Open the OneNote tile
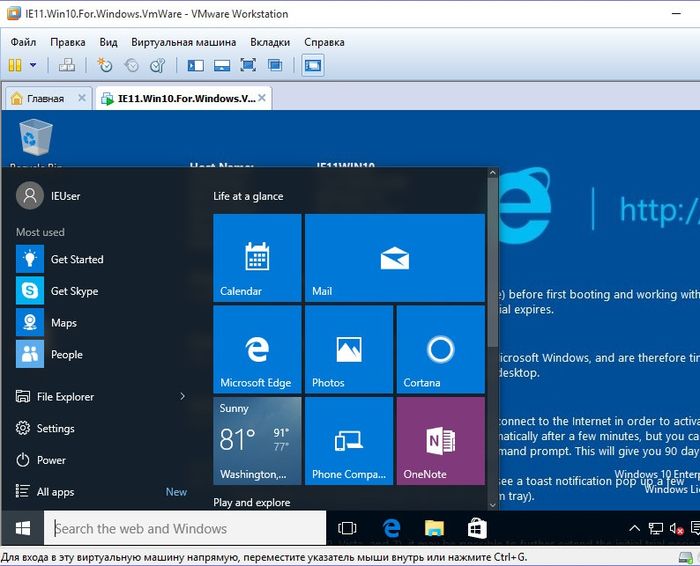The height and width of the screenshot is (566, 700). (440, 441)
